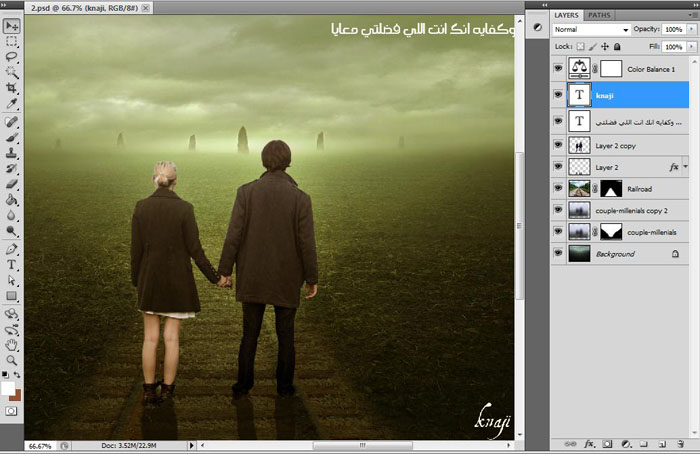
Task: Select the Lasso tool
Action: pos(12,57)
